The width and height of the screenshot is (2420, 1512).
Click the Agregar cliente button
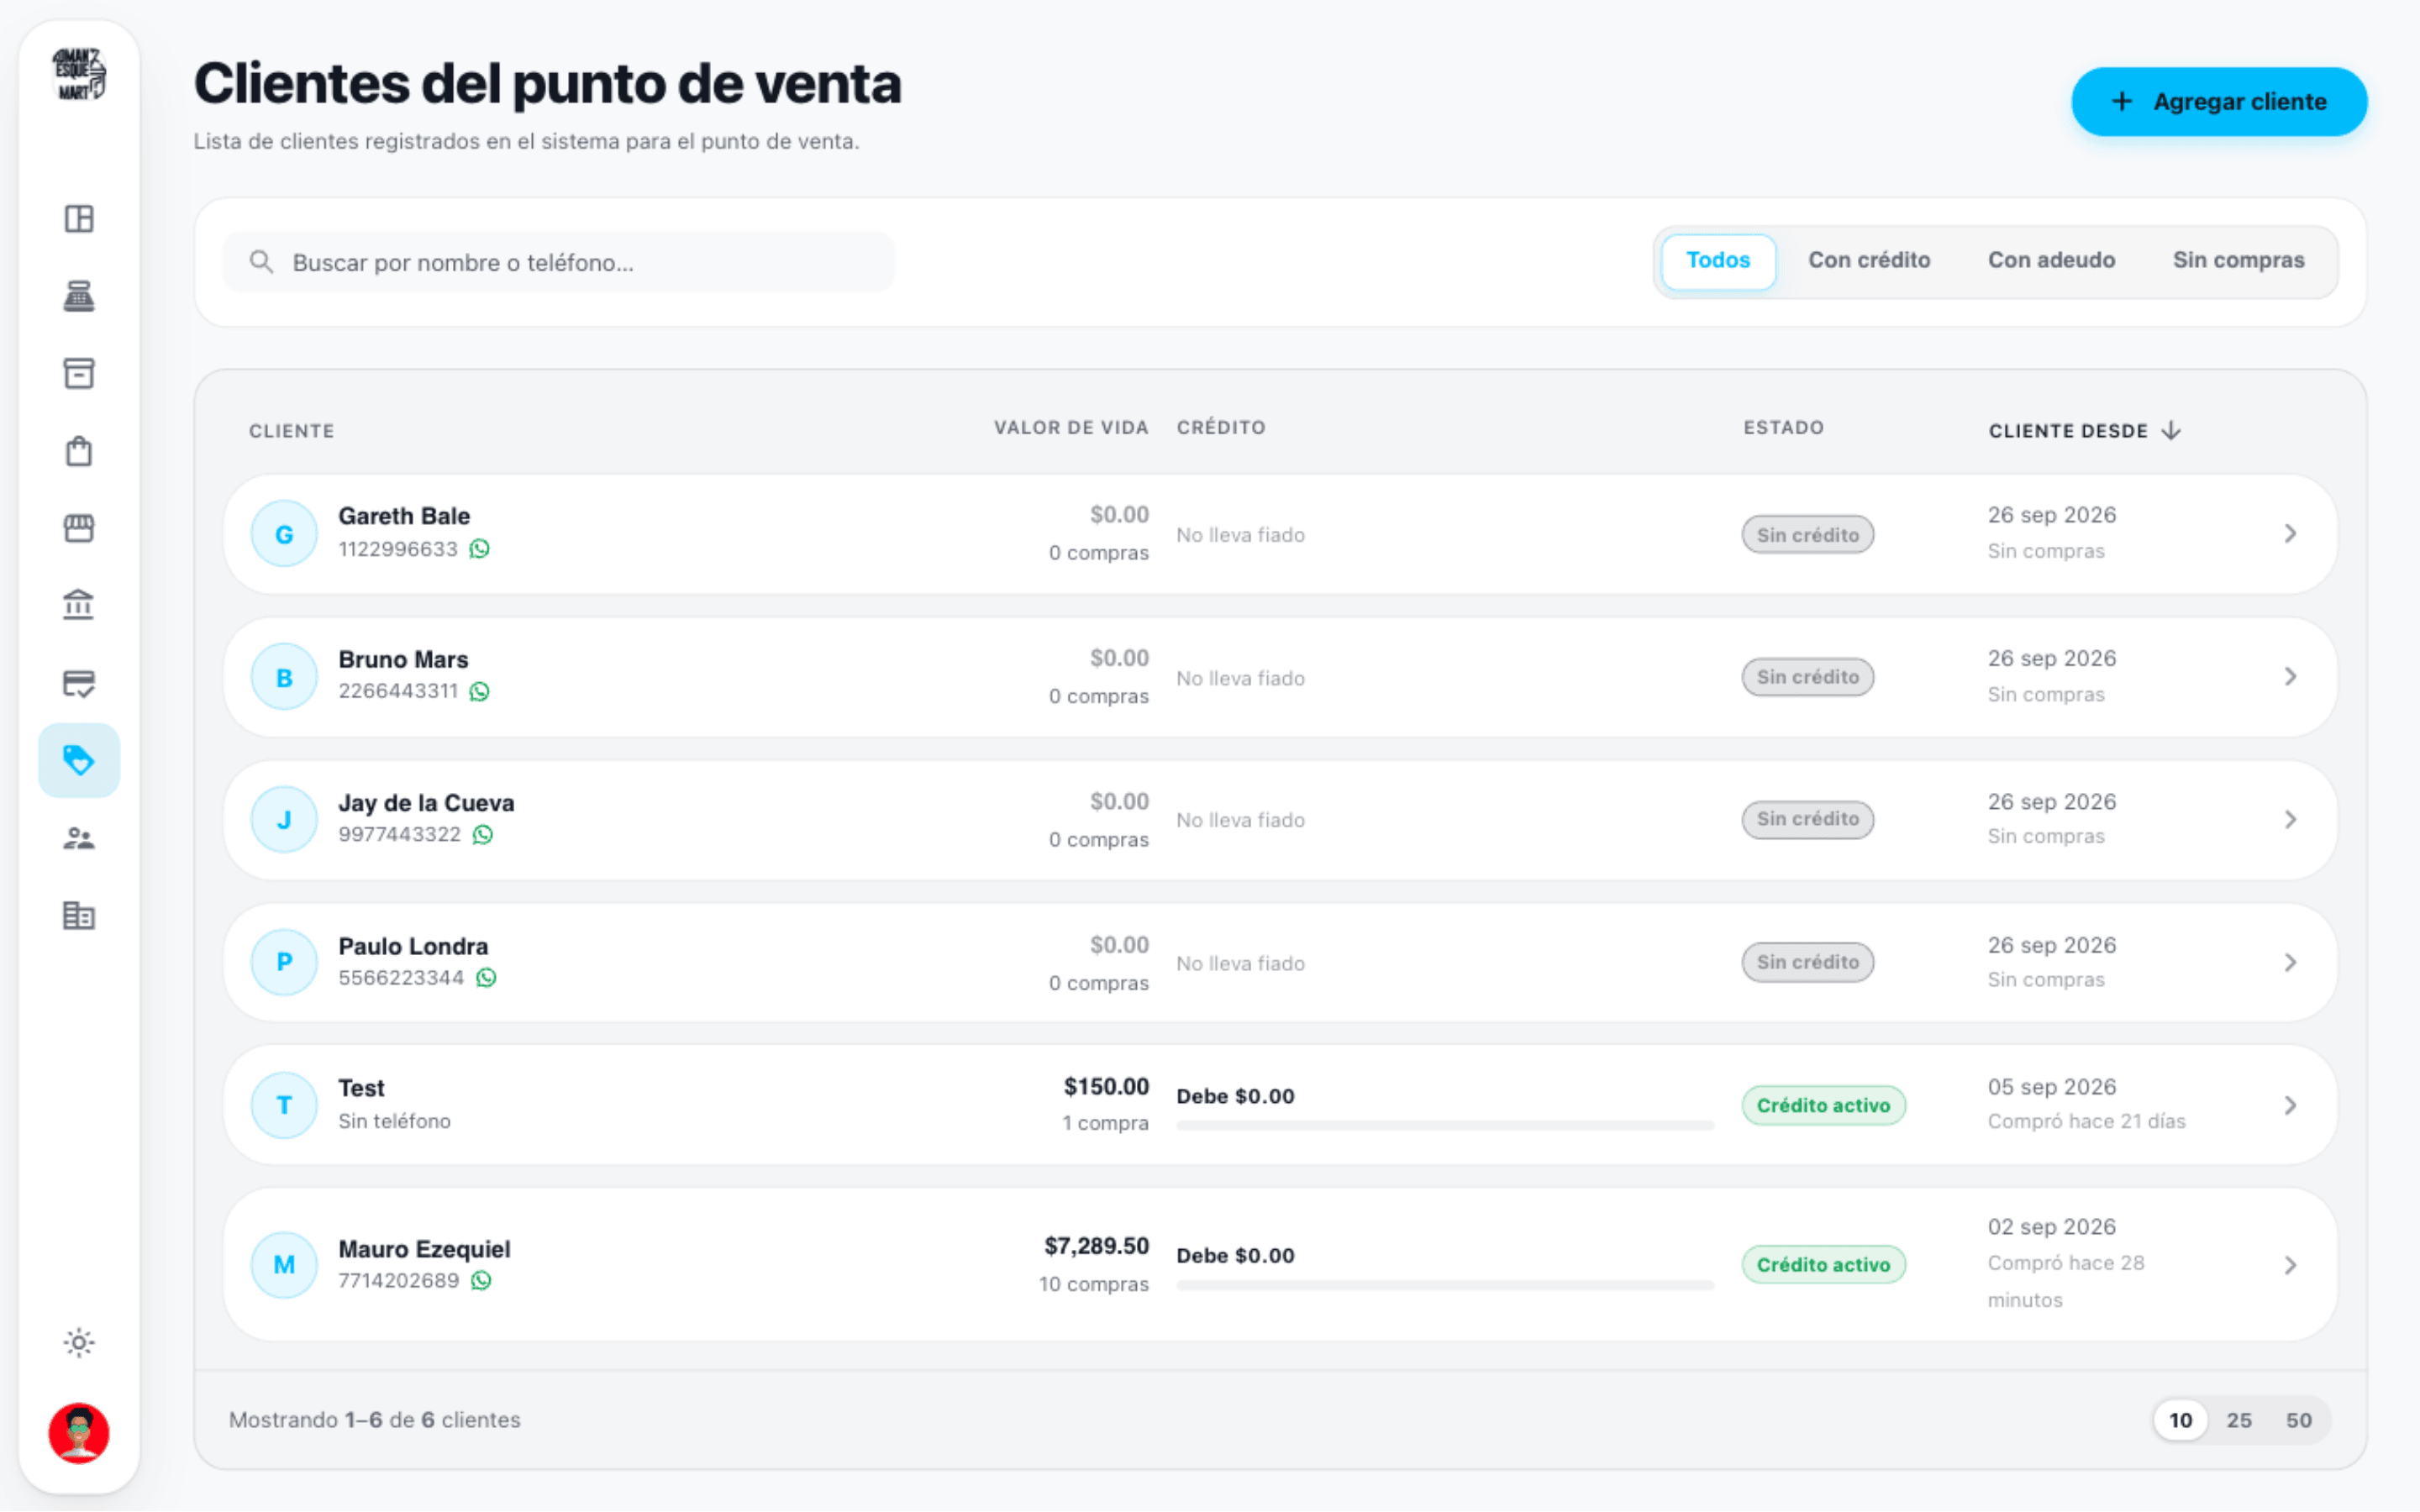[2219, 102]
